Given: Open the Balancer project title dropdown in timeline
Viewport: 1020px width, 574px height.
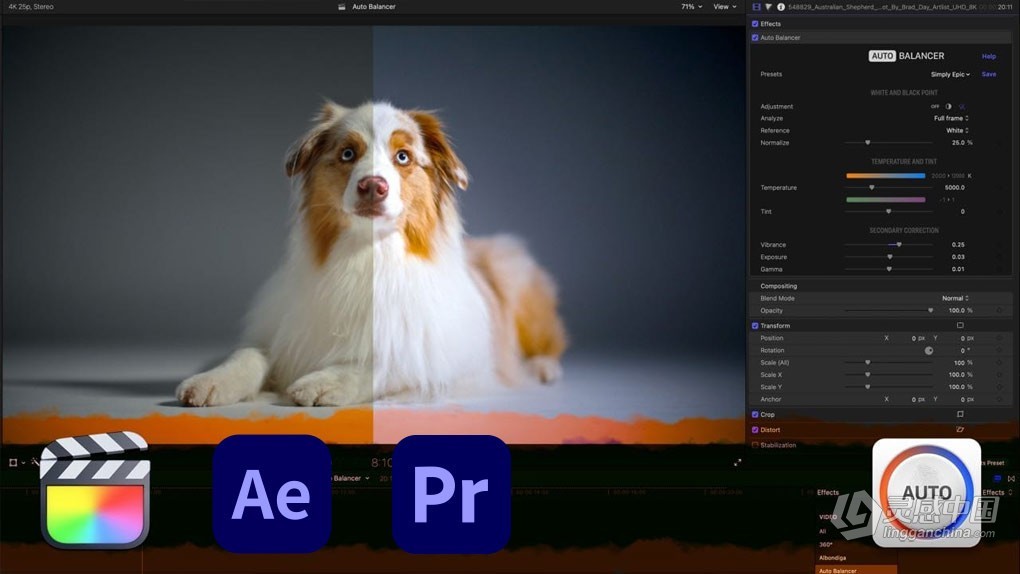Looking at the screenshot, I should point(350,478).
